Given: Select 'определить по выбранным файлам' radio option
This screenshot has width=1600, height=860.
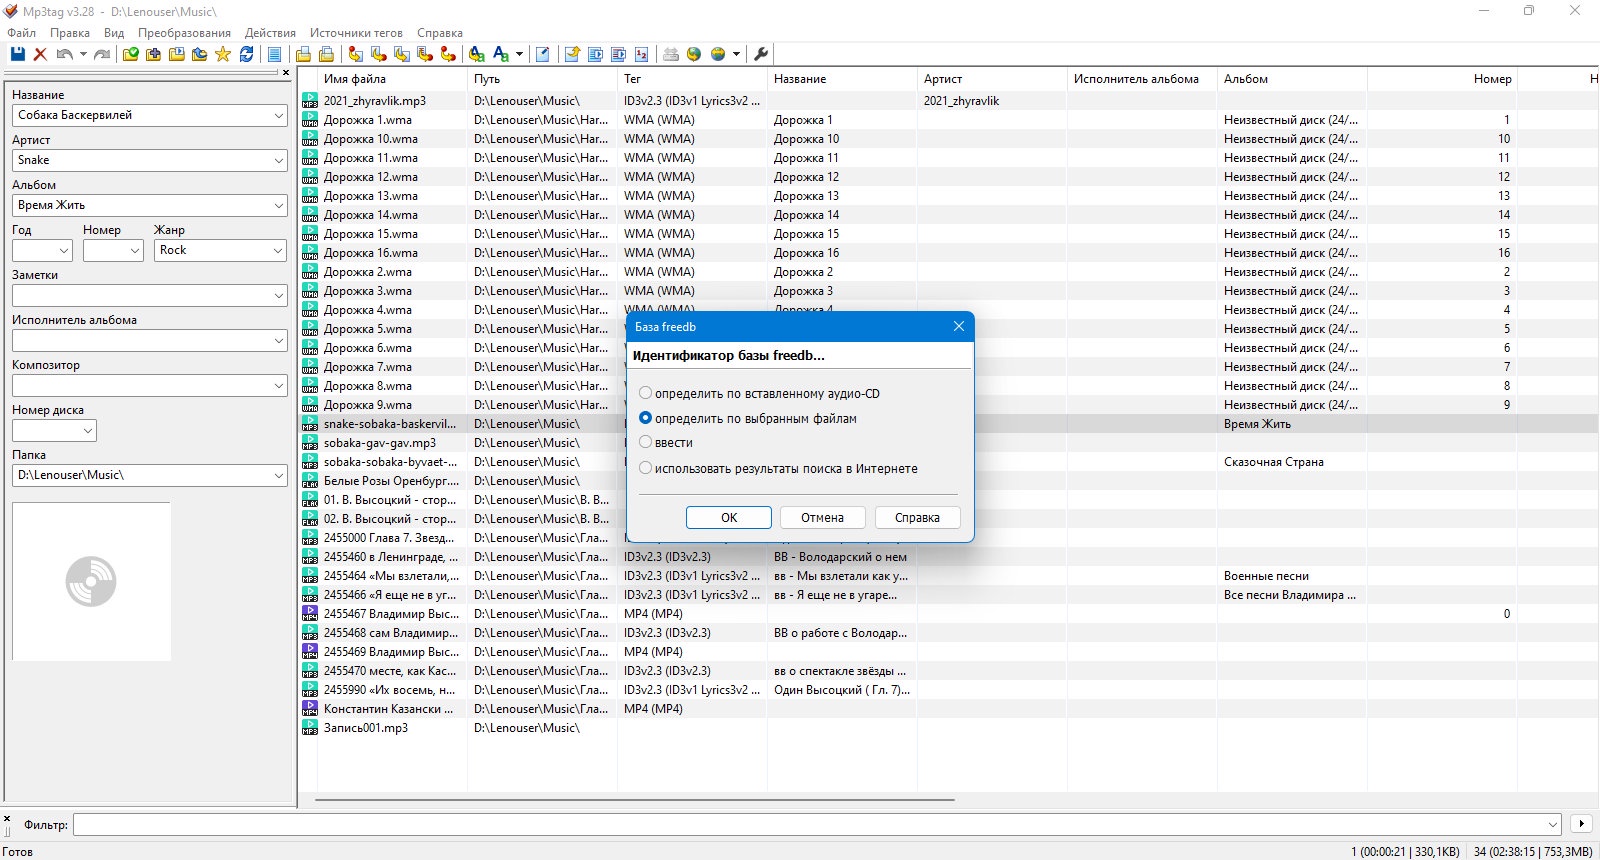Looking at the screenshot, I should point(646,418).
